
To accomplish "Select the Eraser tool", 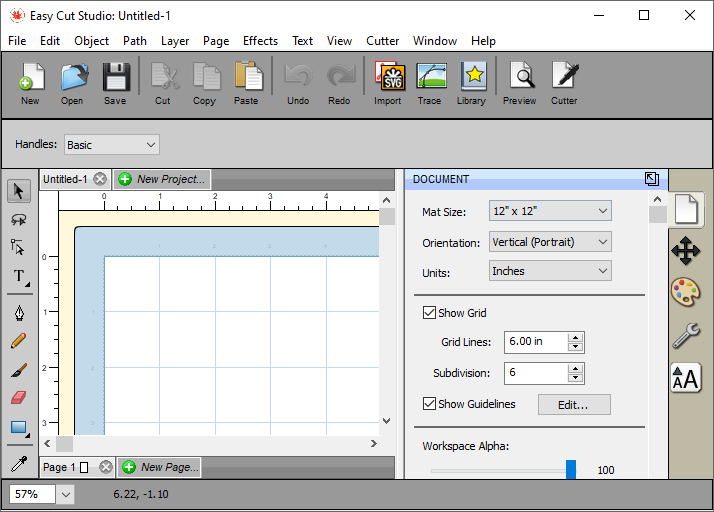I will tap(19, 397).
